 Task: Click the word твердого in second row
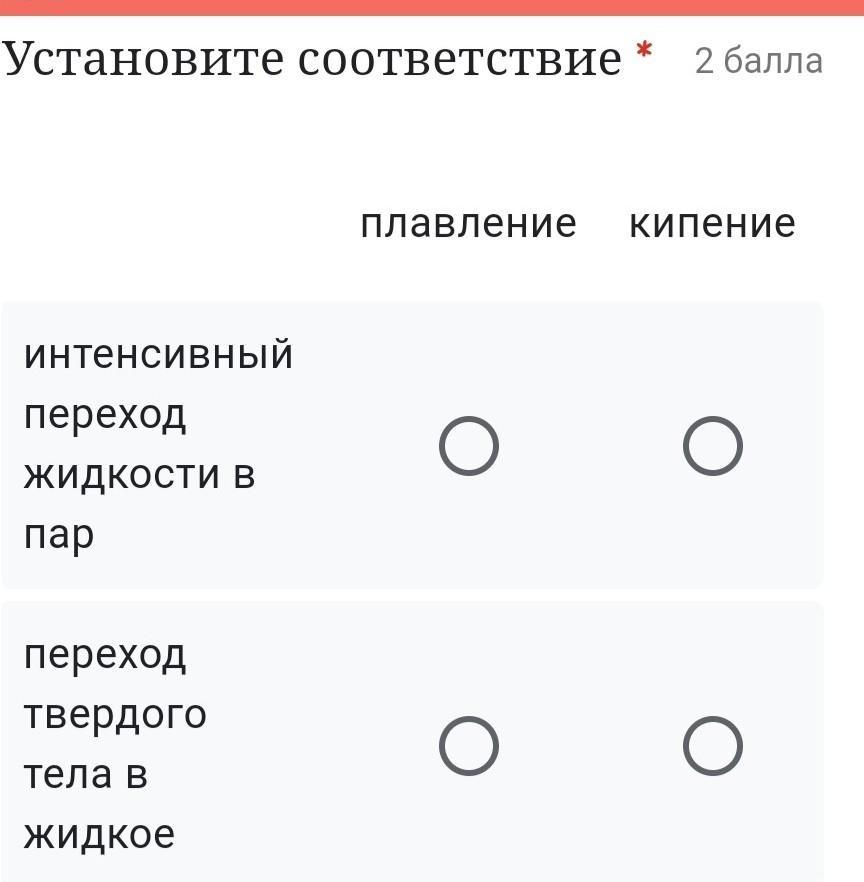pyautogui.click(x=115, y=715)
